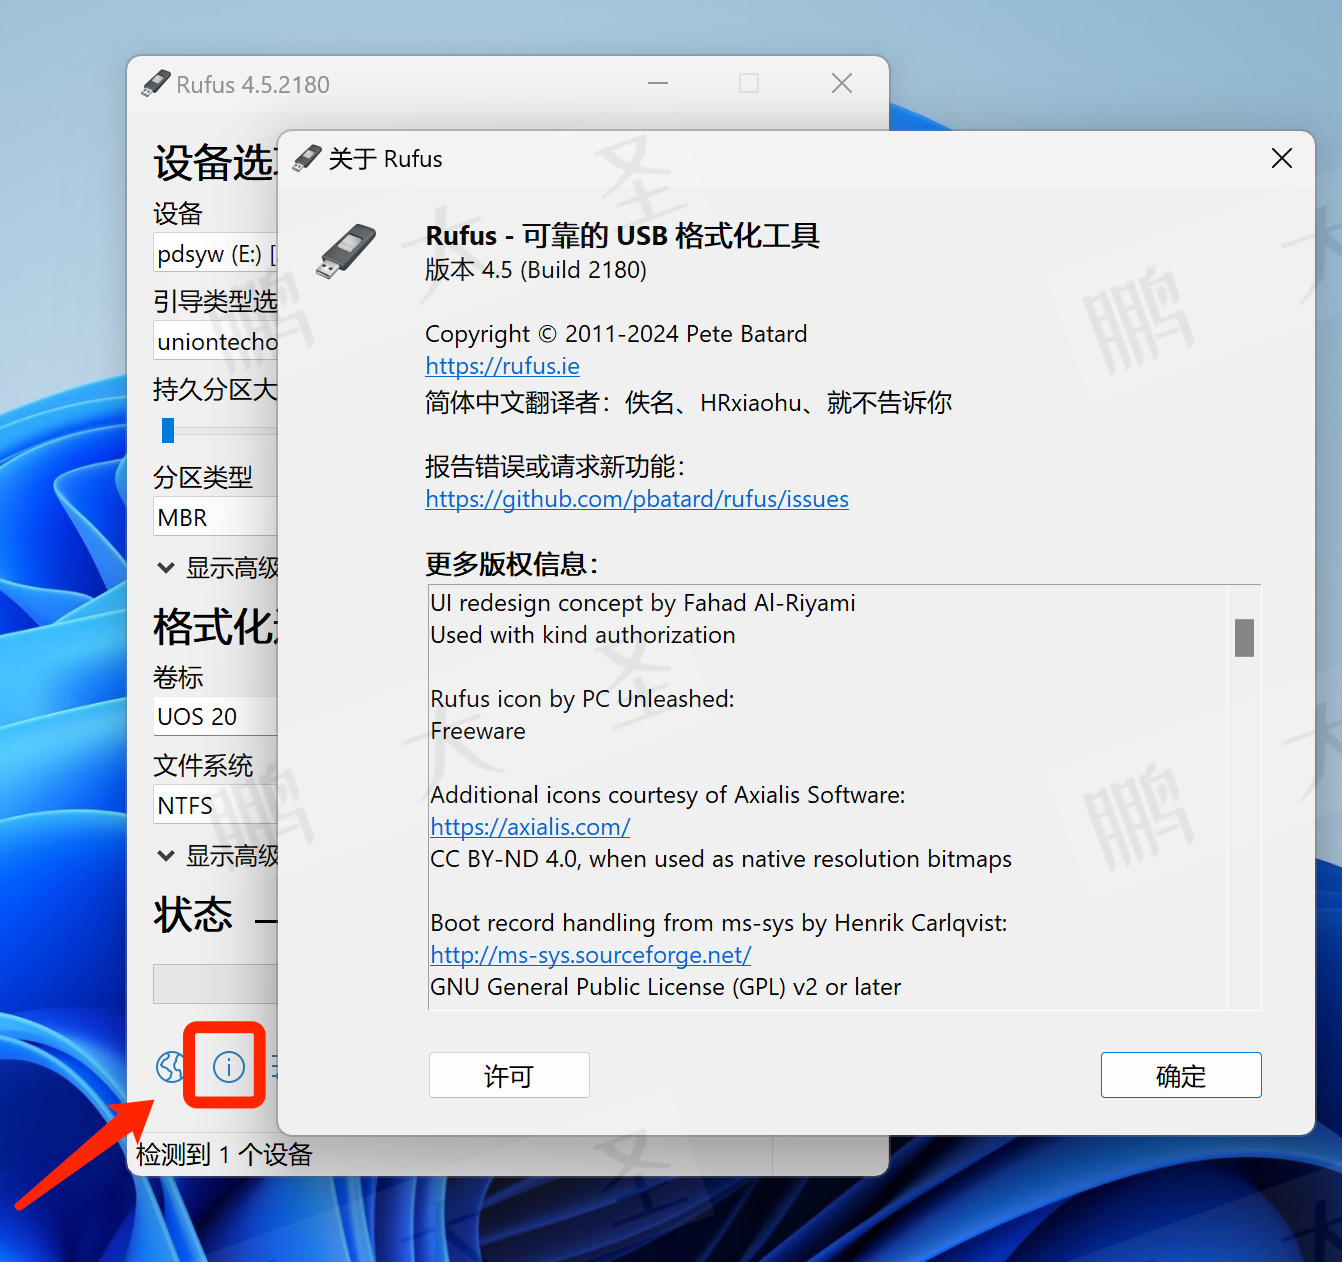Screen dimensions: 1342x1262
Task: Click the GNU General Public License line
Action: pos(665,987)
